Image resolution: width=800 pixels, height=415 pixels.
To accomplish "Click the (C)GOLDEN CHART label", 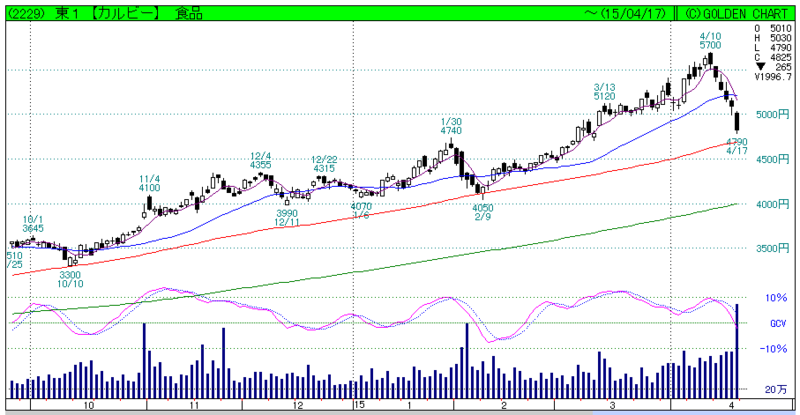I will (738, 13).
